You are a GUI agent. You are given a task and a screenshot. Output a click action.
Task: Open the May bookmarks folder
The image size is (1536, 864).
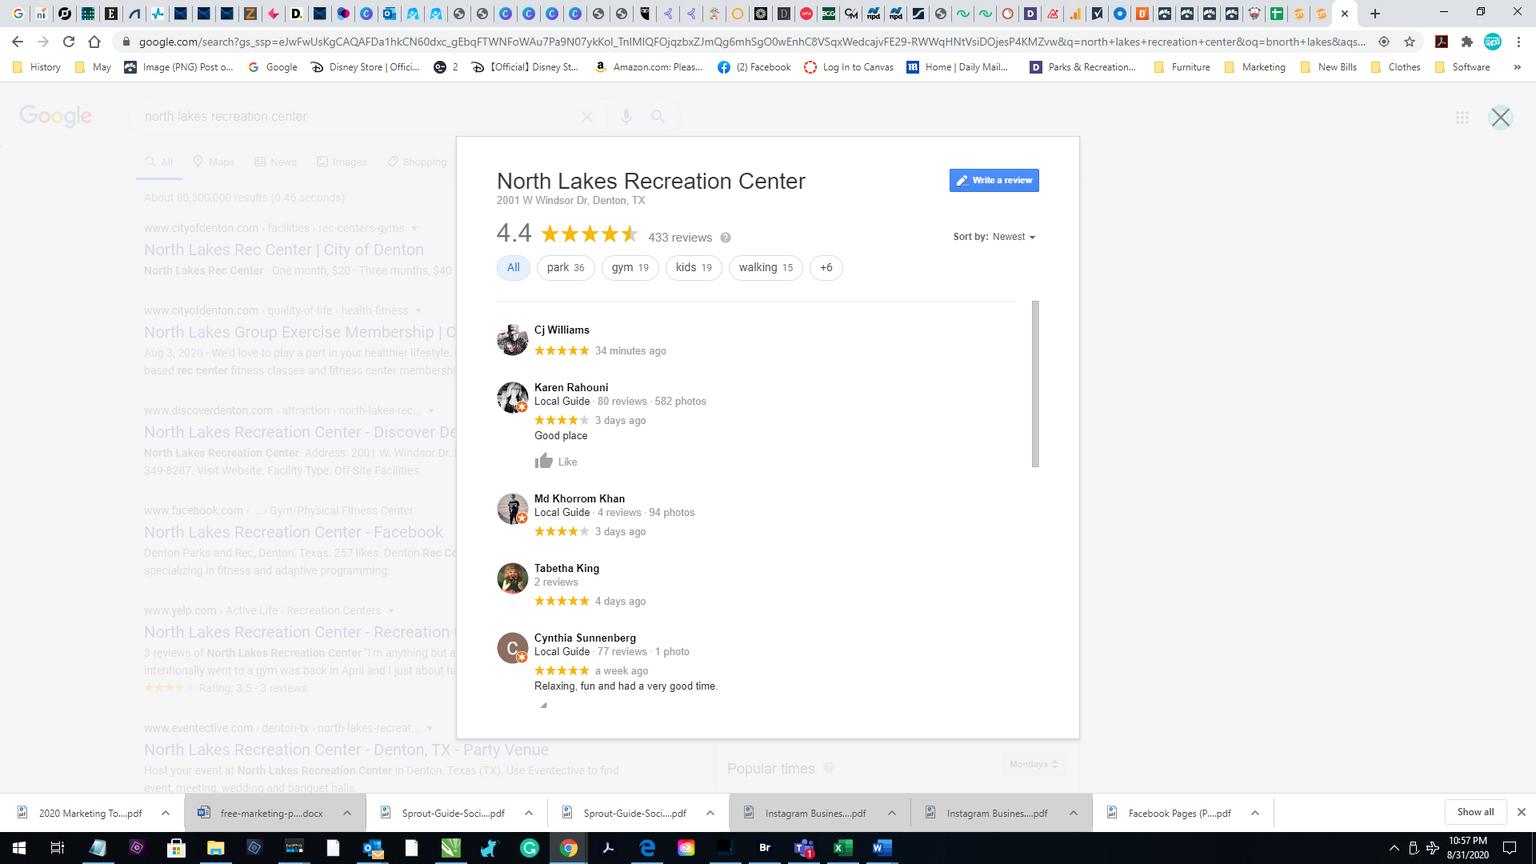tap(93, 67)
